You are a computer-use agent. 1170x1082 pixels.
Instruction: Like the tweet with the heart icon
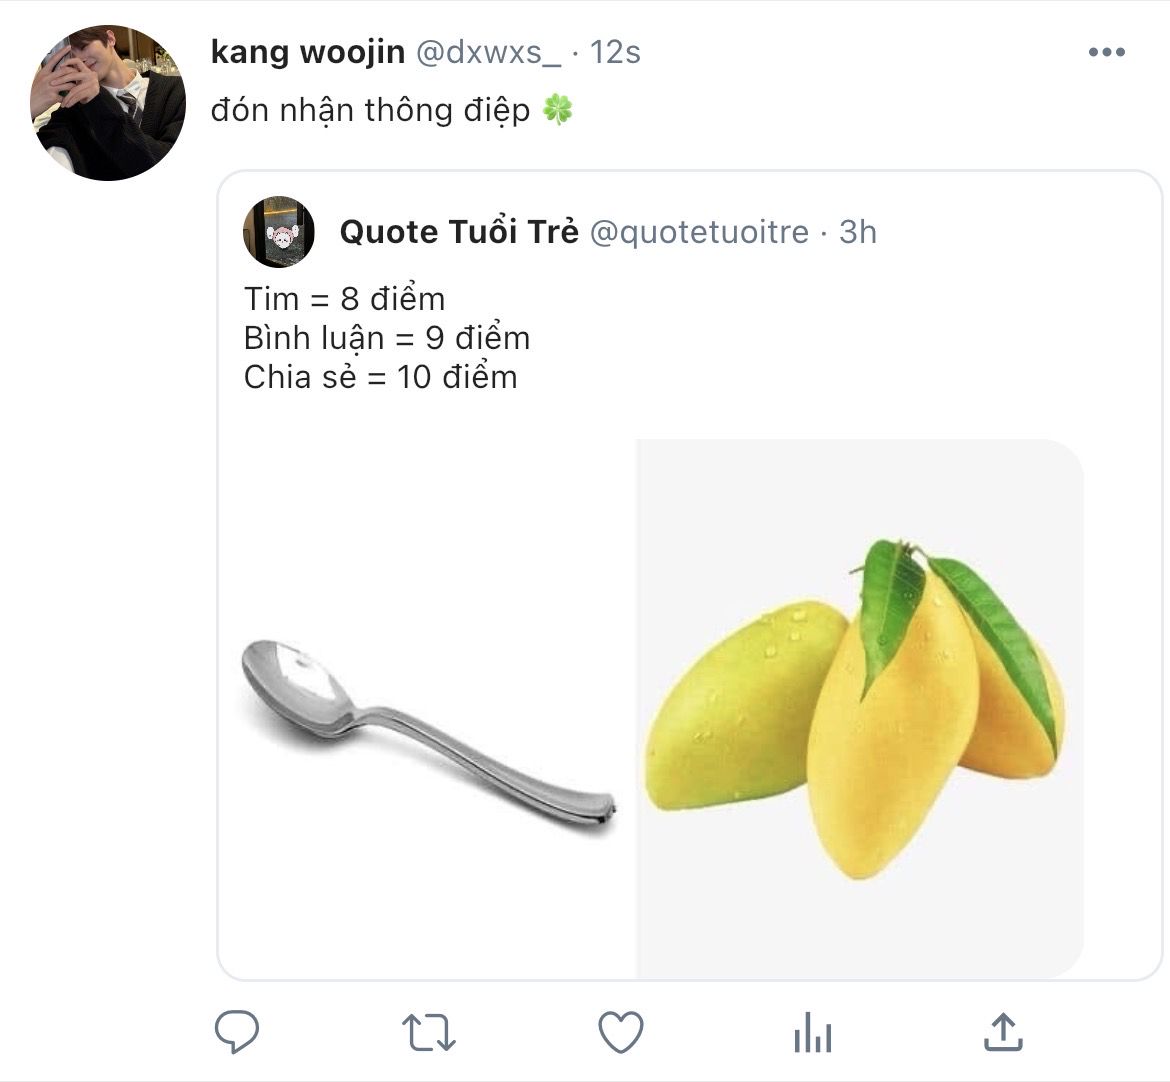pos(620,1032)
